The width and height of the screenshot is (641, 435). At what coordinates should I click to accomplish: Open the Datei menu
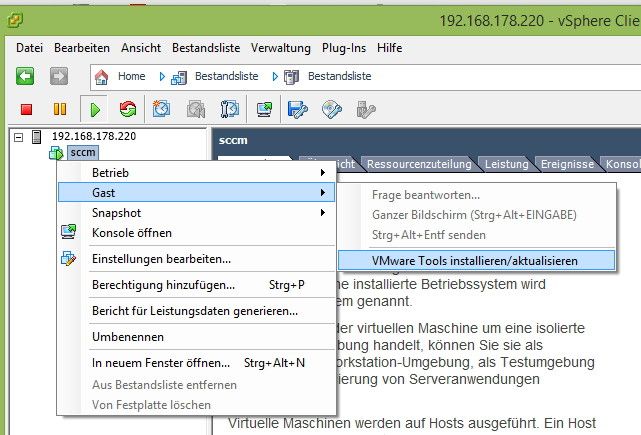[29, 48]
